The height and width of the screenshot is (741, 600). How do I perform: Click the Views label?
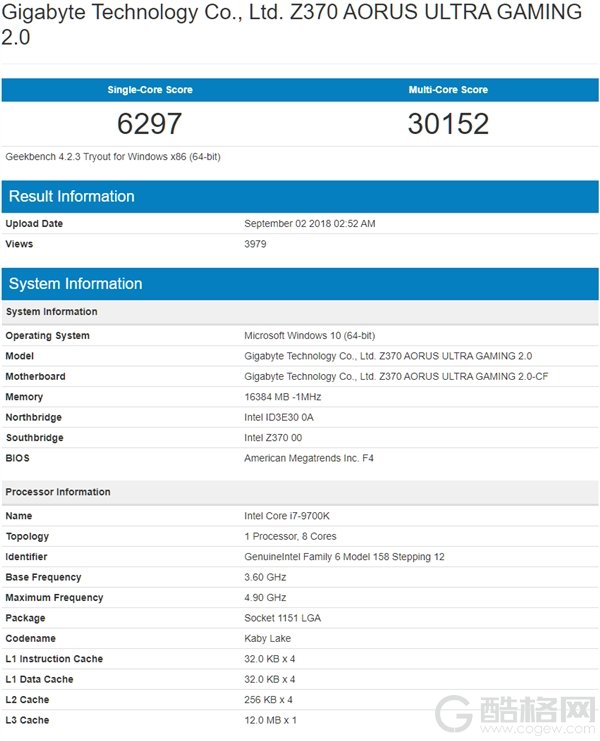[19, 244]
